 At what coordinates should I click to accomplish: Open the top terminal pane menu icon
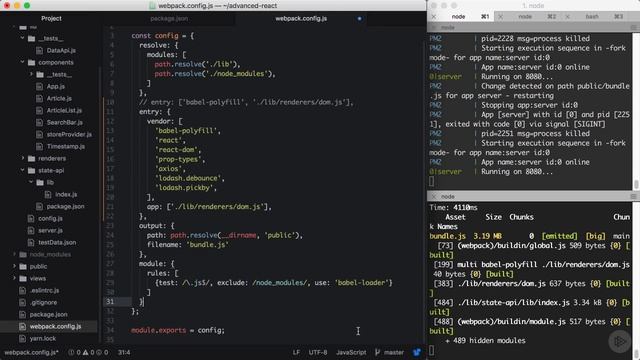pyautogui.click(x=634, y=27)
